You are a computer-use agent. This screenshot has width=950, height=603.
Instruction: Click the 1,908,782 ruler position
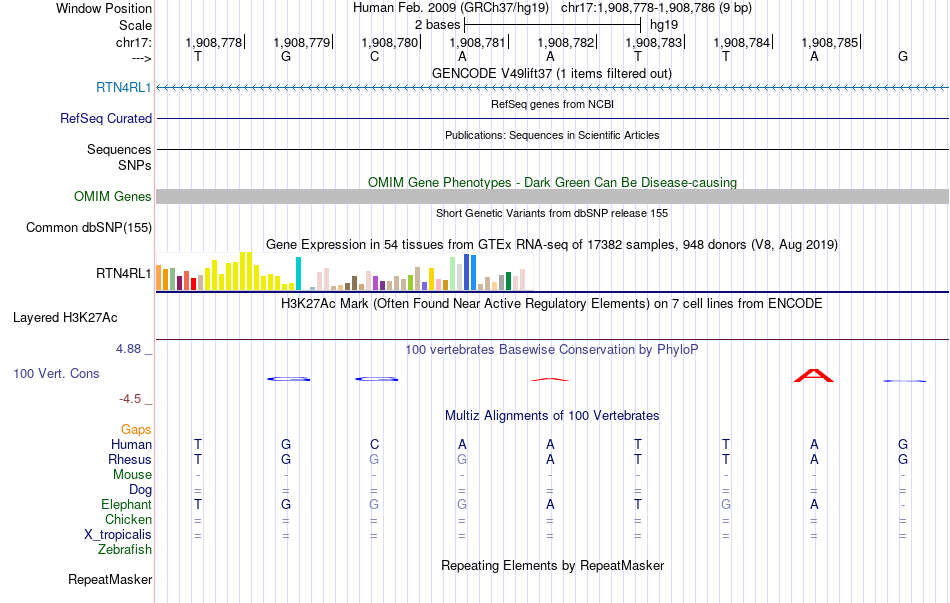pos(566,42)
